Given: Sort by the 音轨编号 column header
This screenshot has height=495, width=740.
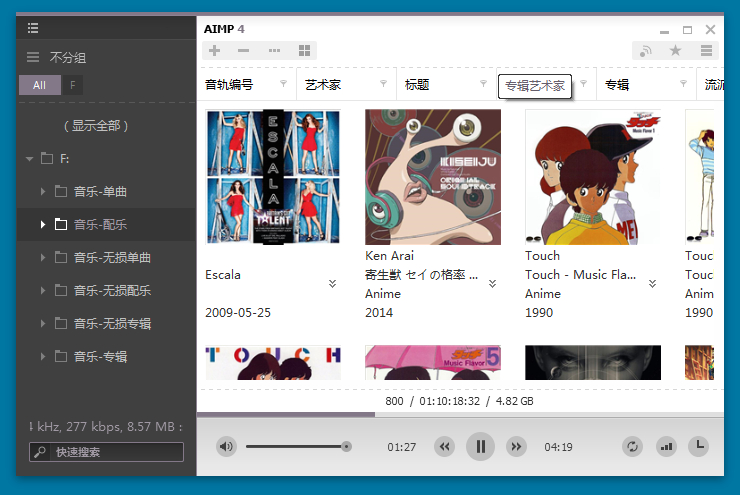Looking at the screenshot, I should pyautogui.click(x=229, y=85).
